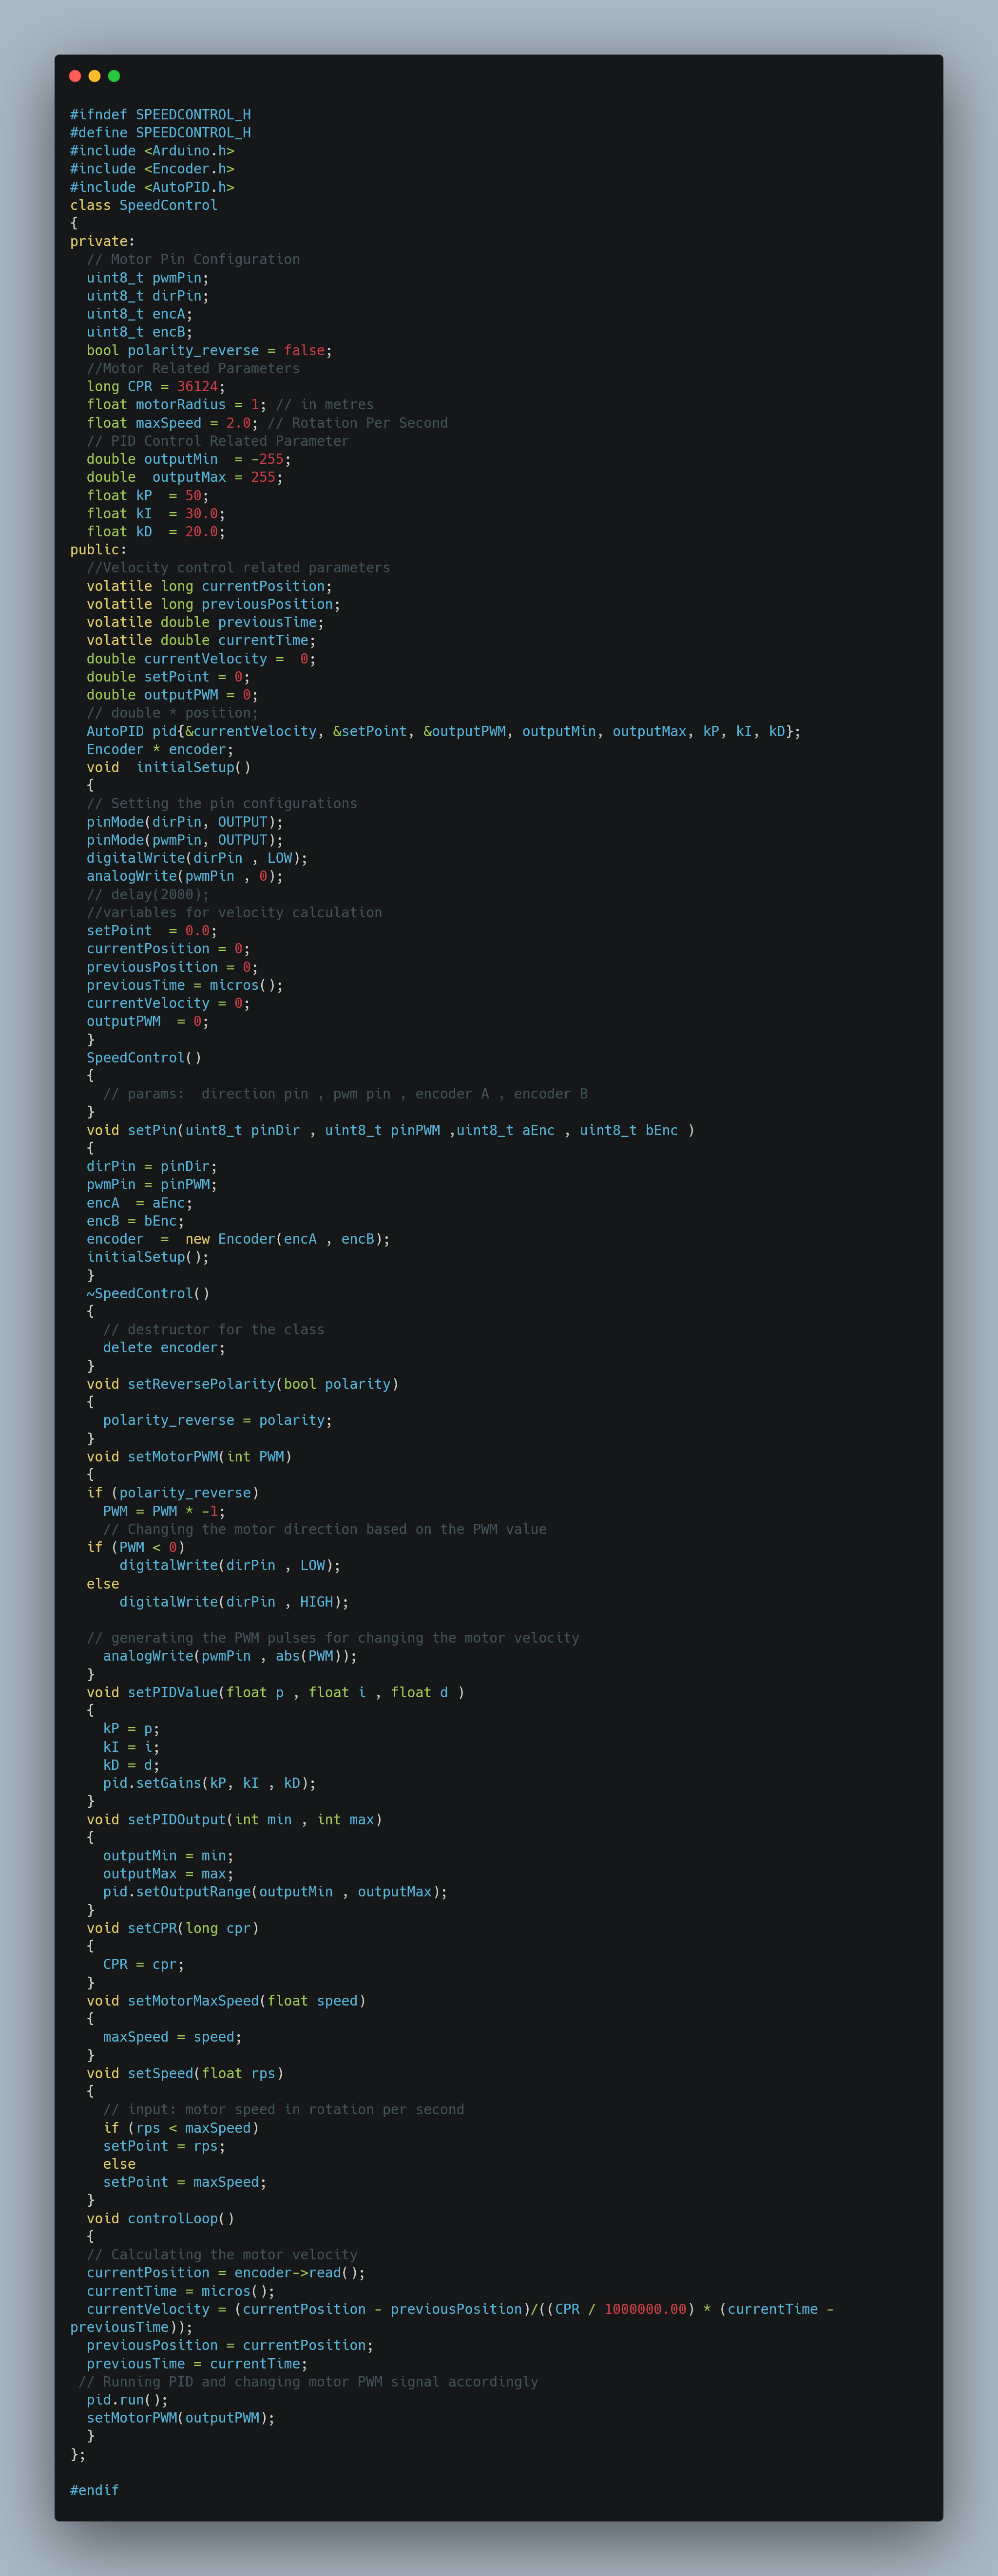
Task: Click the red close window dot
Action: (75, 76)
